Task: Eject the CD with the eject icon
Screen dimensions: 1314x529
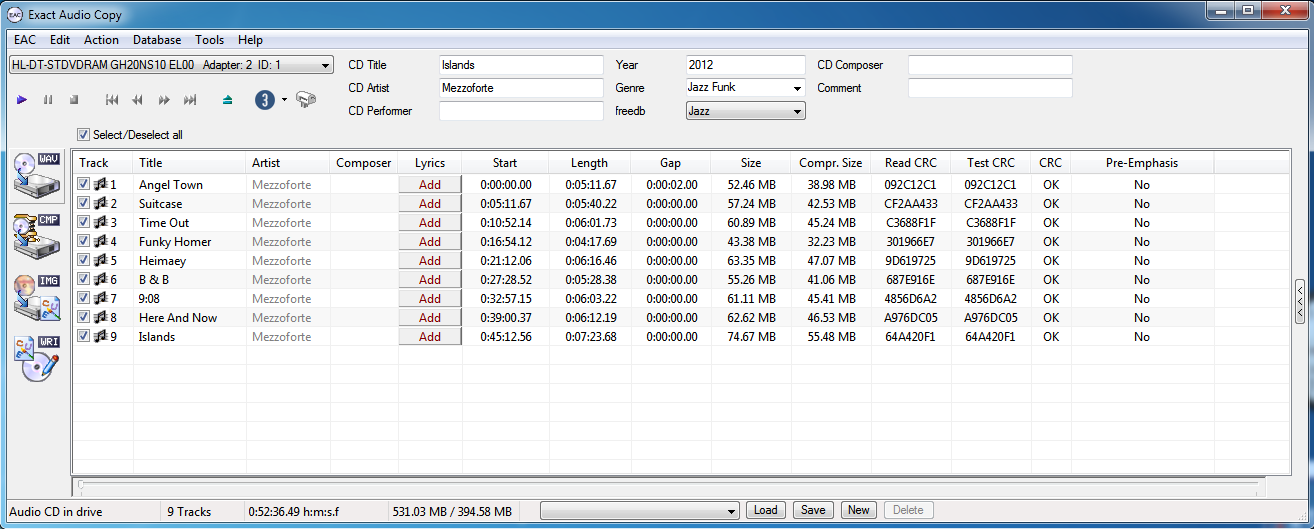Action: pos(228,100)
